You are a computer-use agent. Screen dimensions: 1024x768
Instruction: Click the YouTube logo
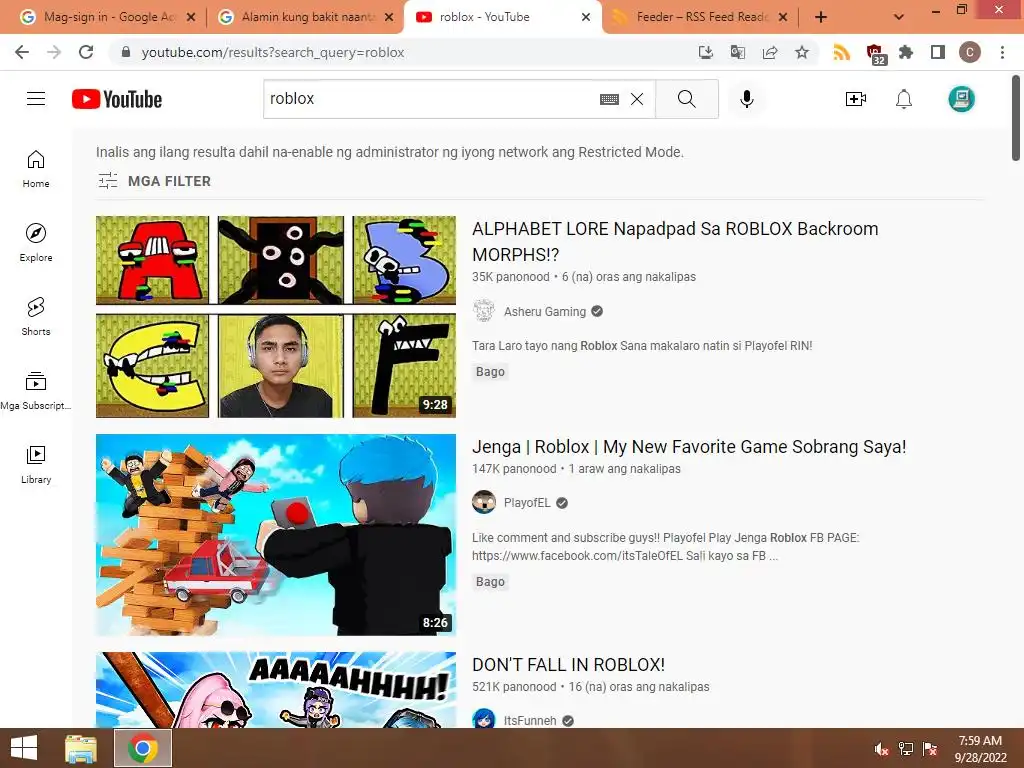[x=117, y=99]
